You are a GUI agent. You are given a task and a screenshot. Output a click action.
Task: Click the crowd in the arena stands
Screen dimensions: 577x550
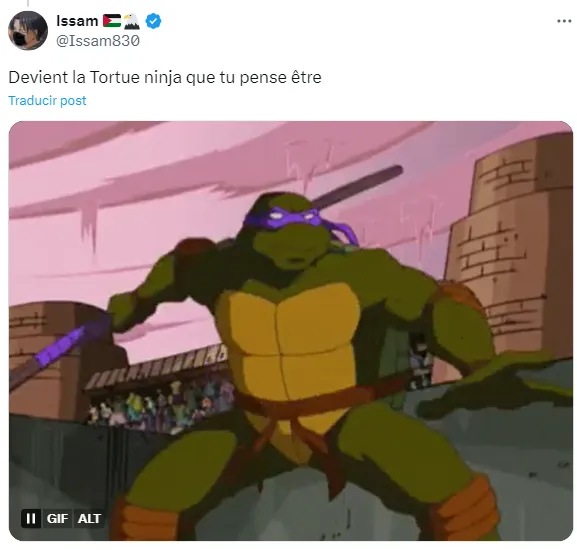click(x=158, y=407)
